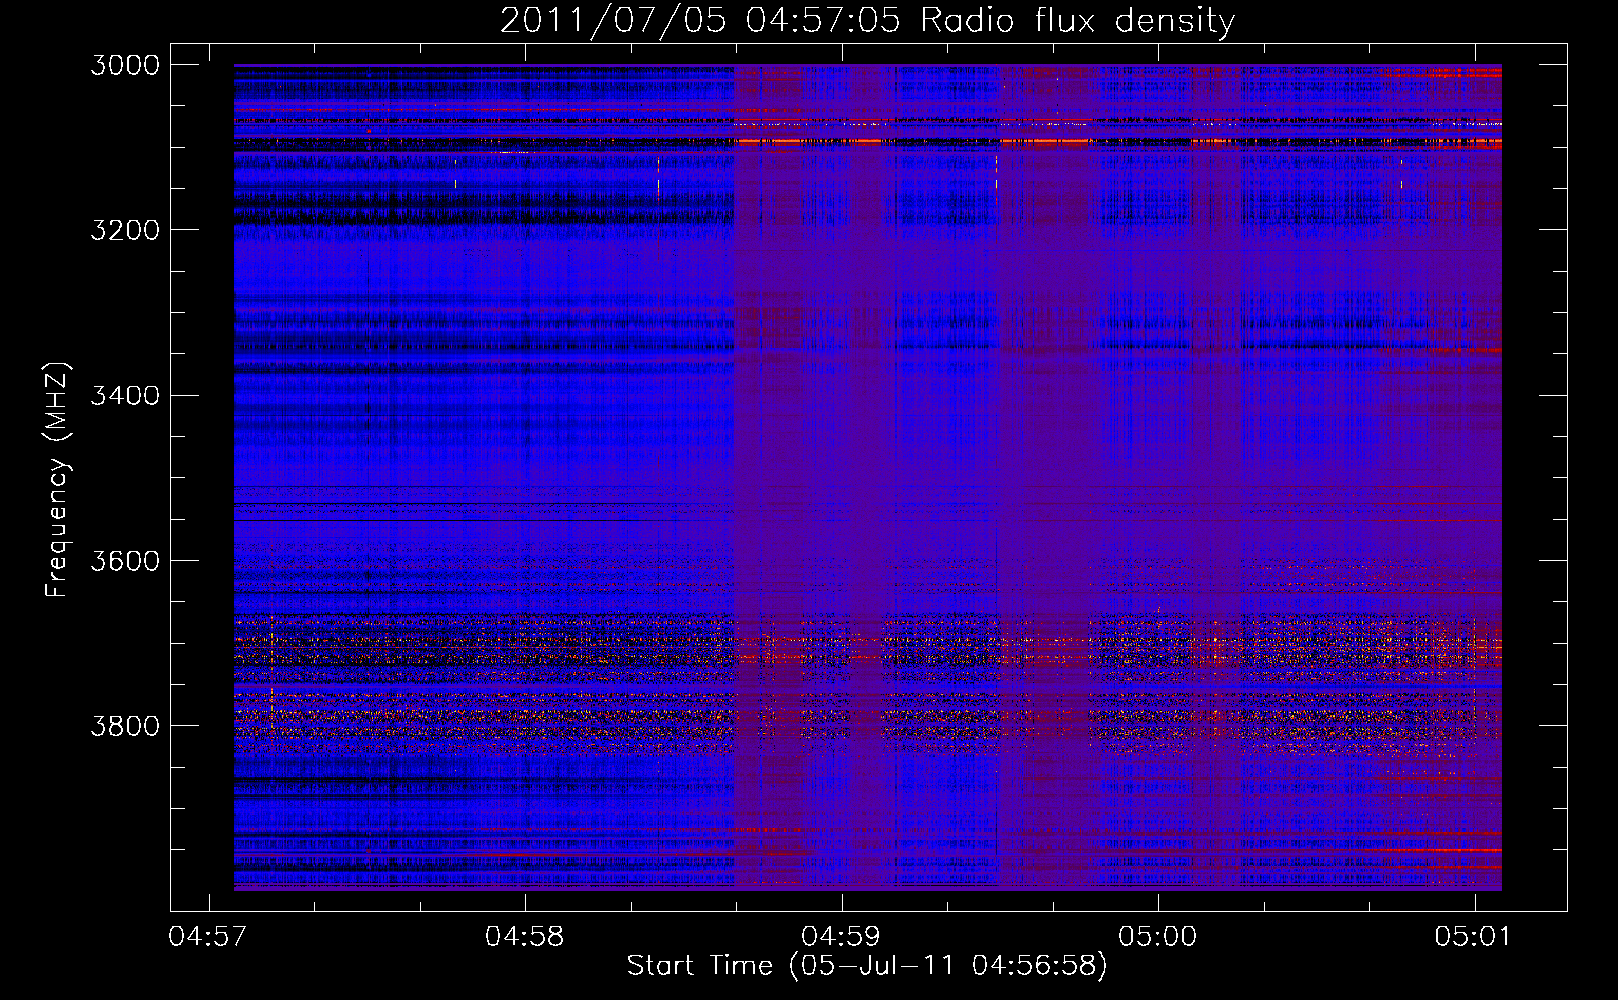
Task: Click the 3600 frequency axis label
Action: 125,560
